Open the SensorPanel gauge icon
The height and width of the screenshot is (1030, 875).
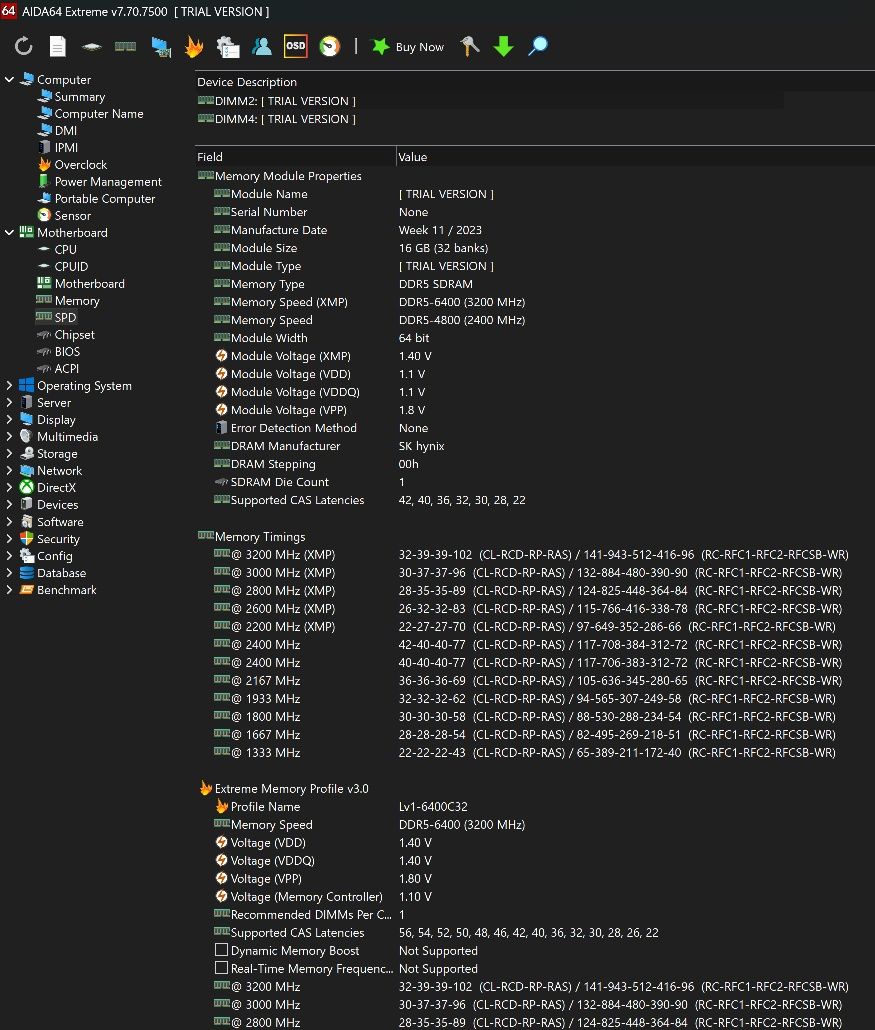point(330,47)
